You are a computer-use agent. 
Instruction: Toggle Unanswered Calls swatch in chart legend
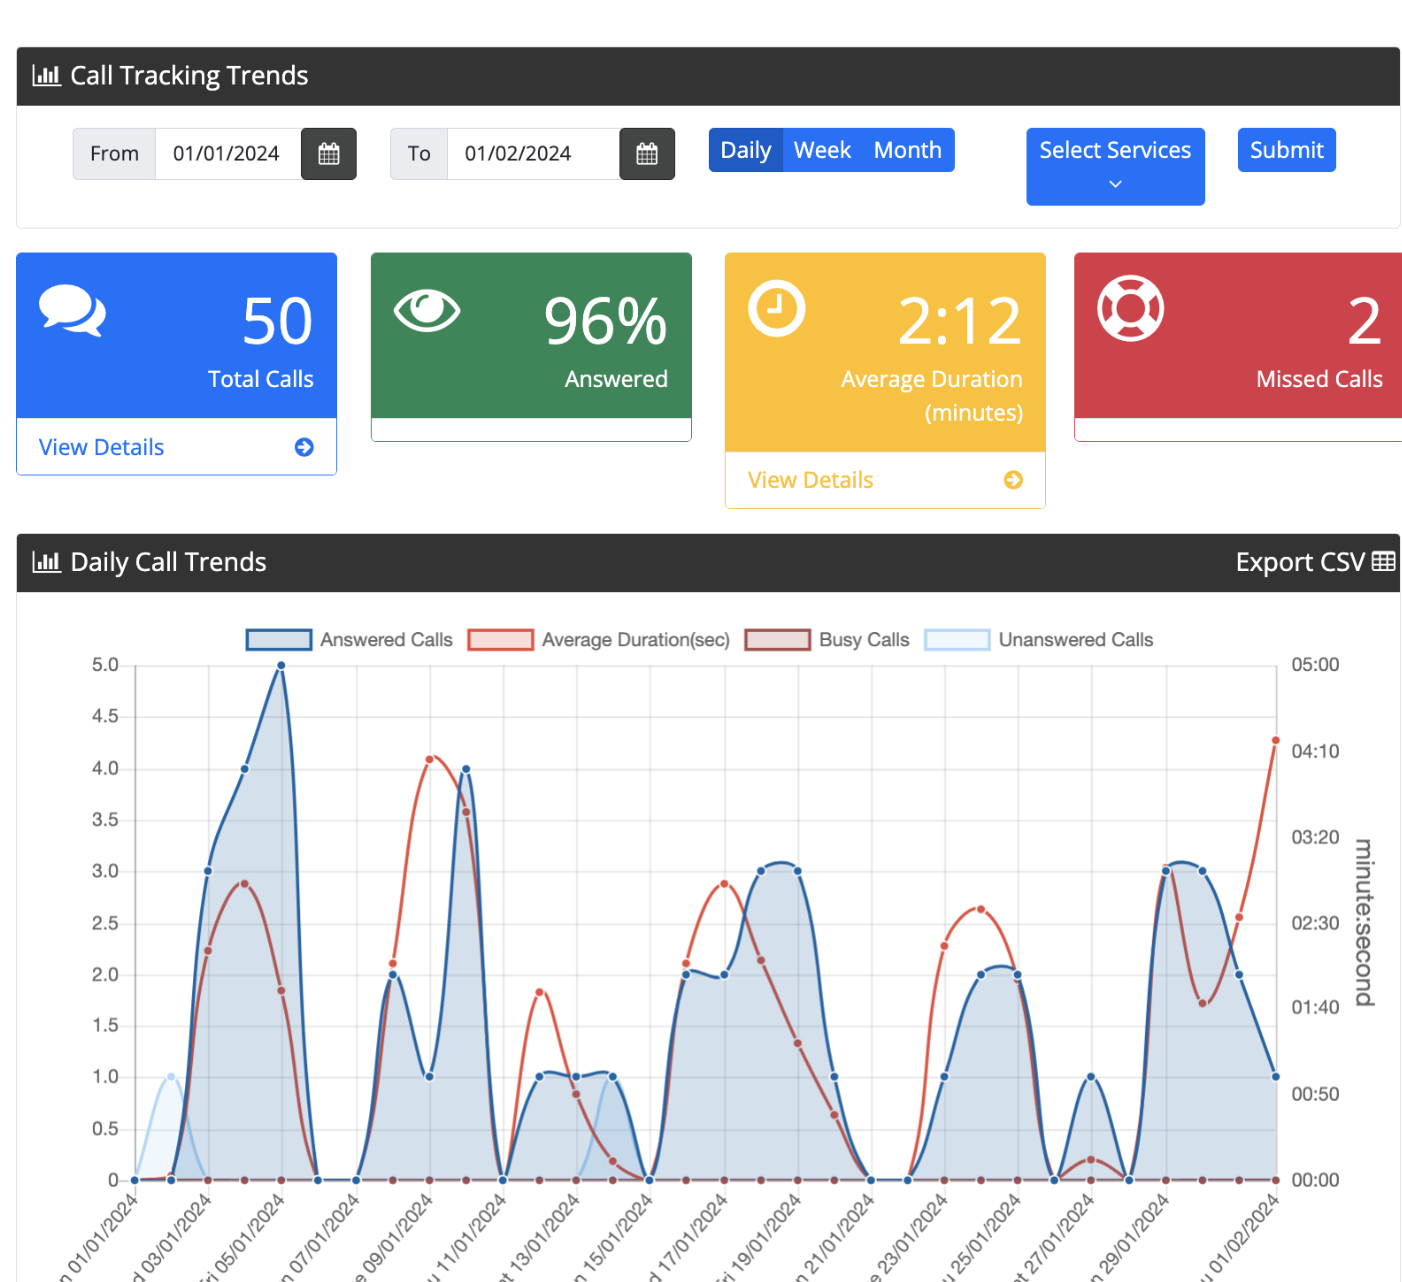957,640
